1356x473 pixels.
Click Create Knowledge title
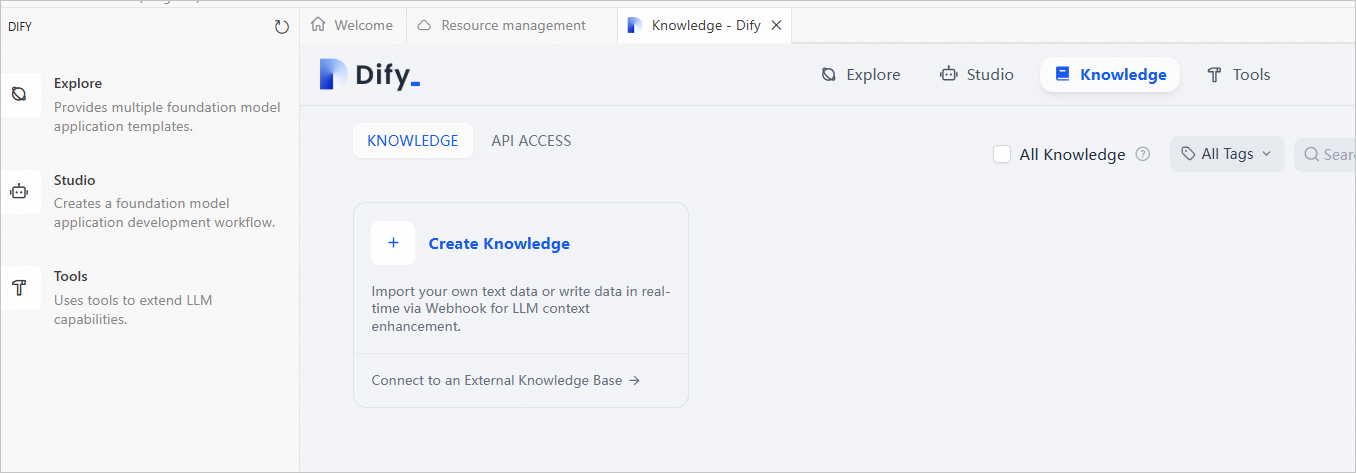(x=499, y=243)
